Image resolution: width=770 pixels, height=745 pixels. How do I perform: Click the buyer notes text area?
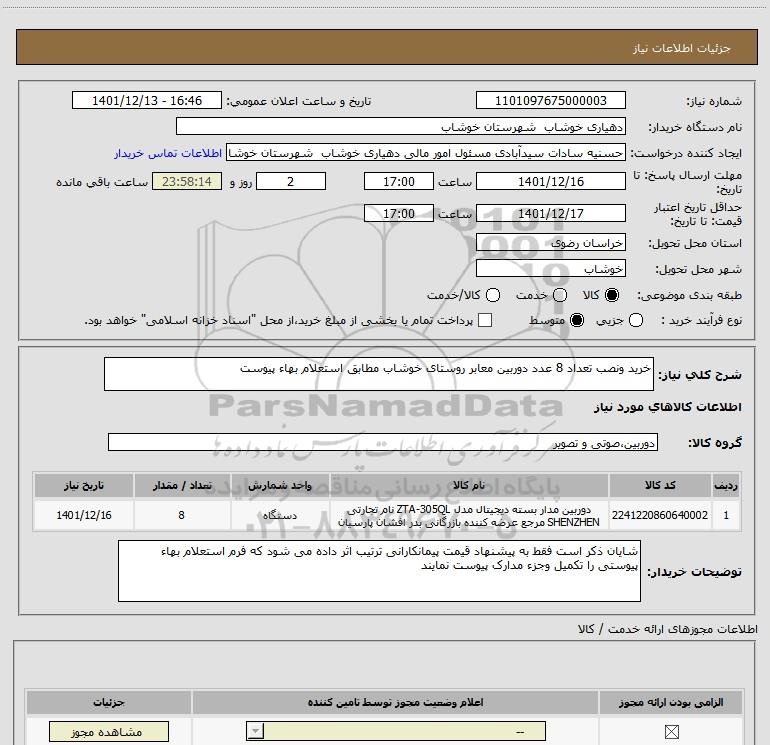(379, 571)
